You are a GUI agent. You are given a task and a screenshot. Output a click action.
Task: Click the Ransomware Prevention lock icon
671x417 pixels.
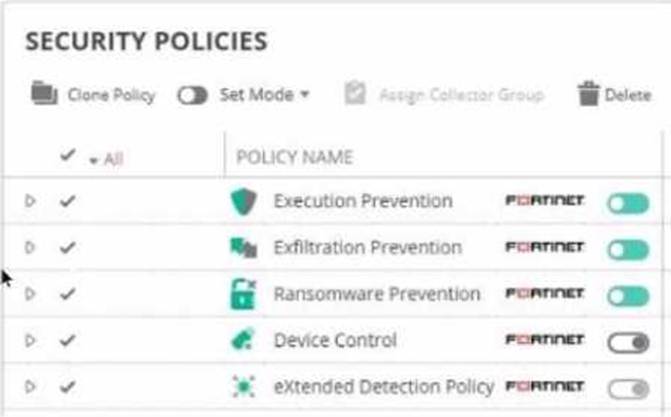click(243, 295)
